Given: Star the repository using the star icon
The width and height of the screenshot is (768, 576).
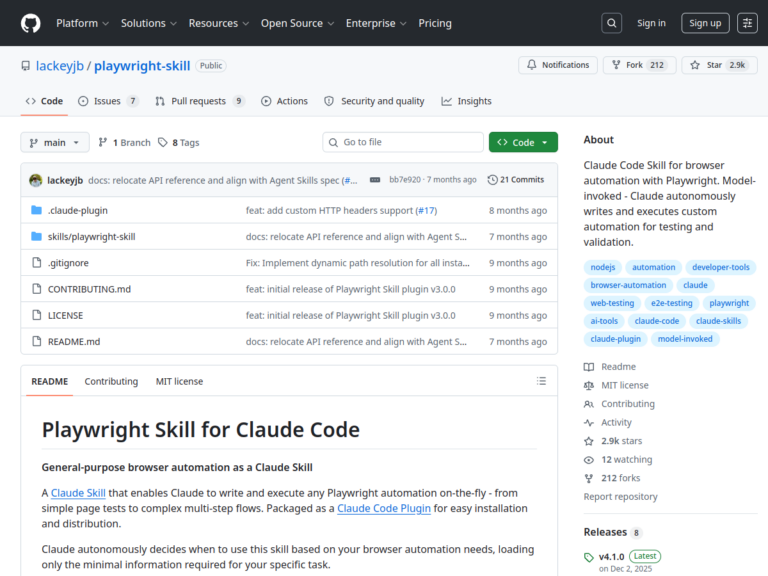Looking at the screenshot, I should [x=695, y=65].
